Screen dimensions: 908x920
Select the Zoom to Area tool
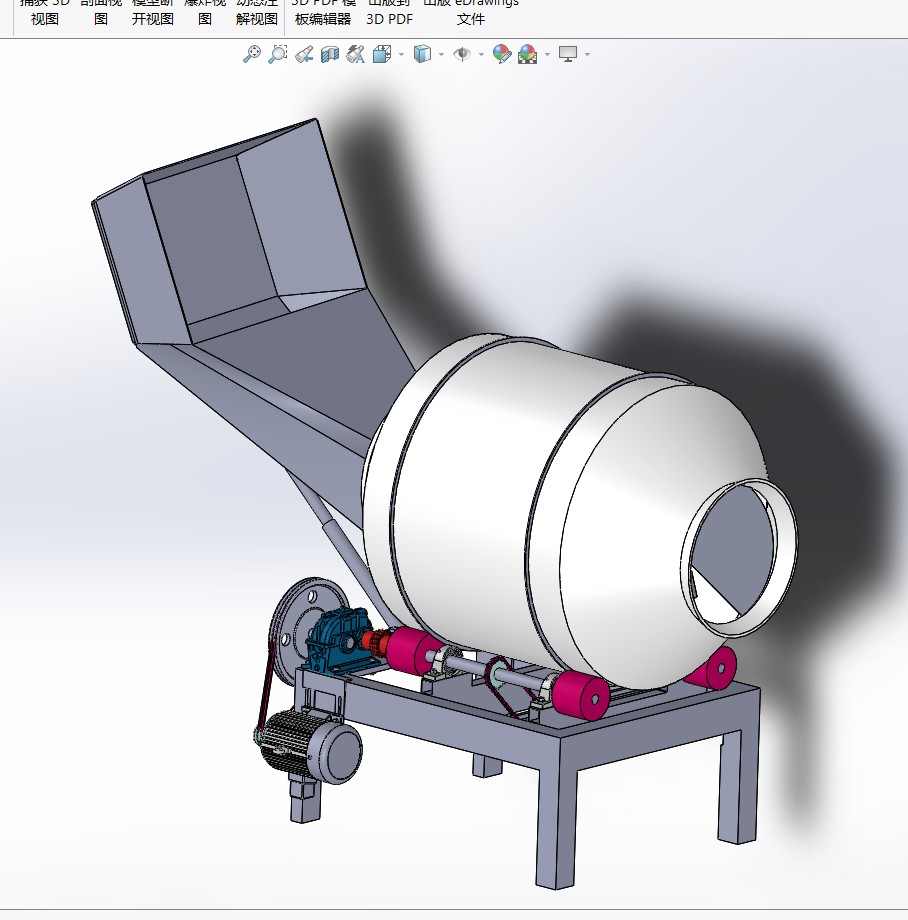[277, 54]
